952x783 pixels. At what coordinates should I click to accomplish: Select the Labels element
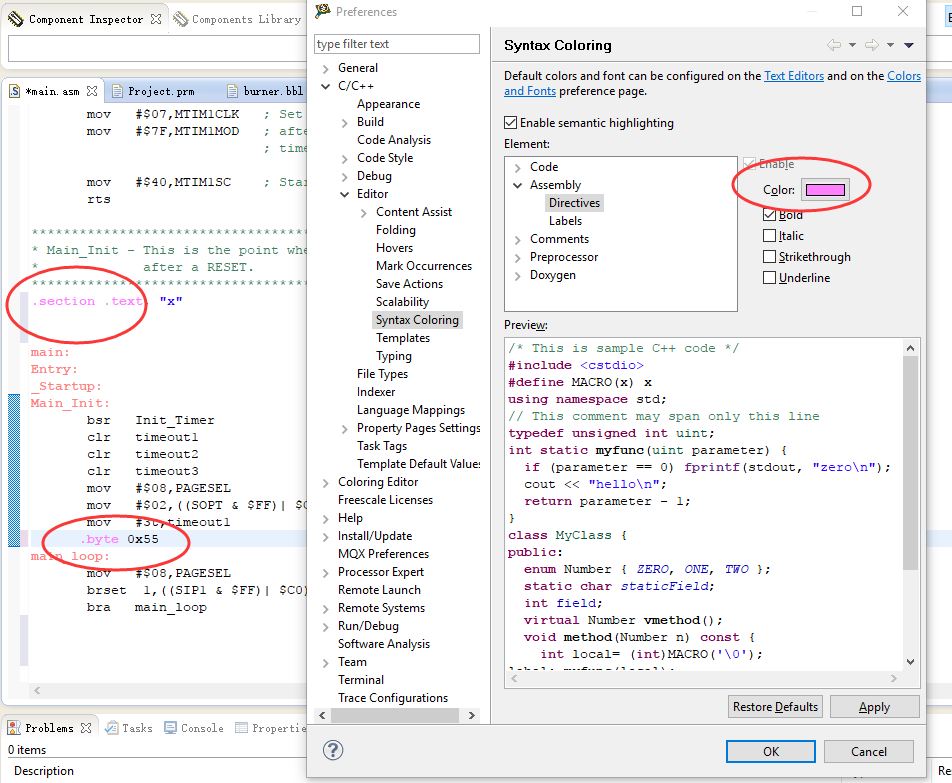coord(565,221)
